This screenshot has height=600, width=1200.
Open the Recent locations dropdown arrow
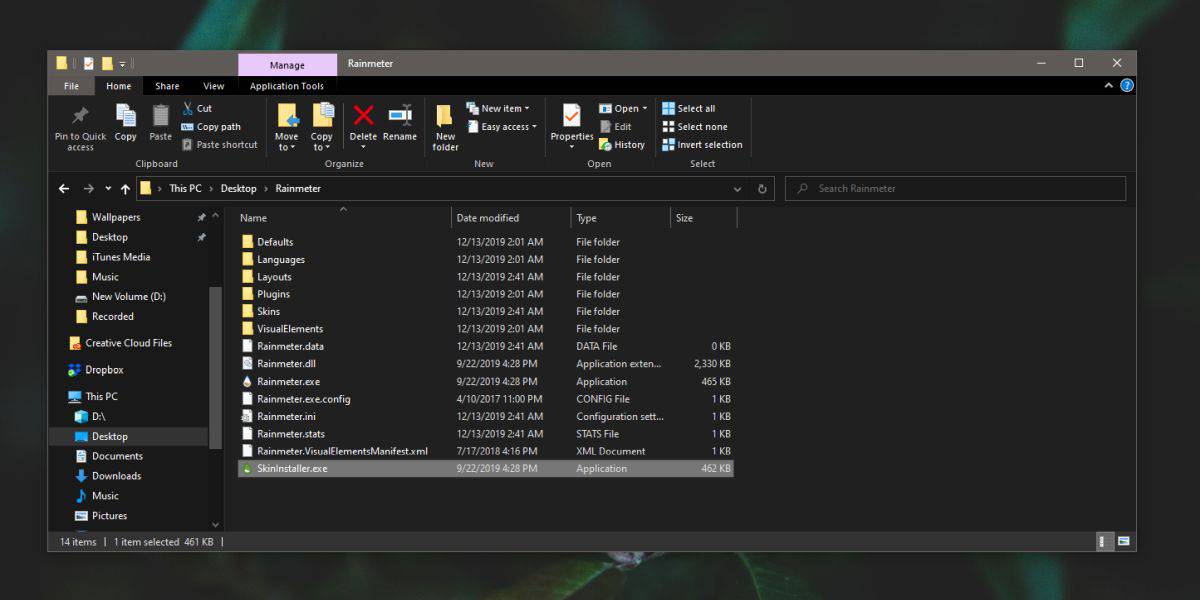(x=107, y=188)
